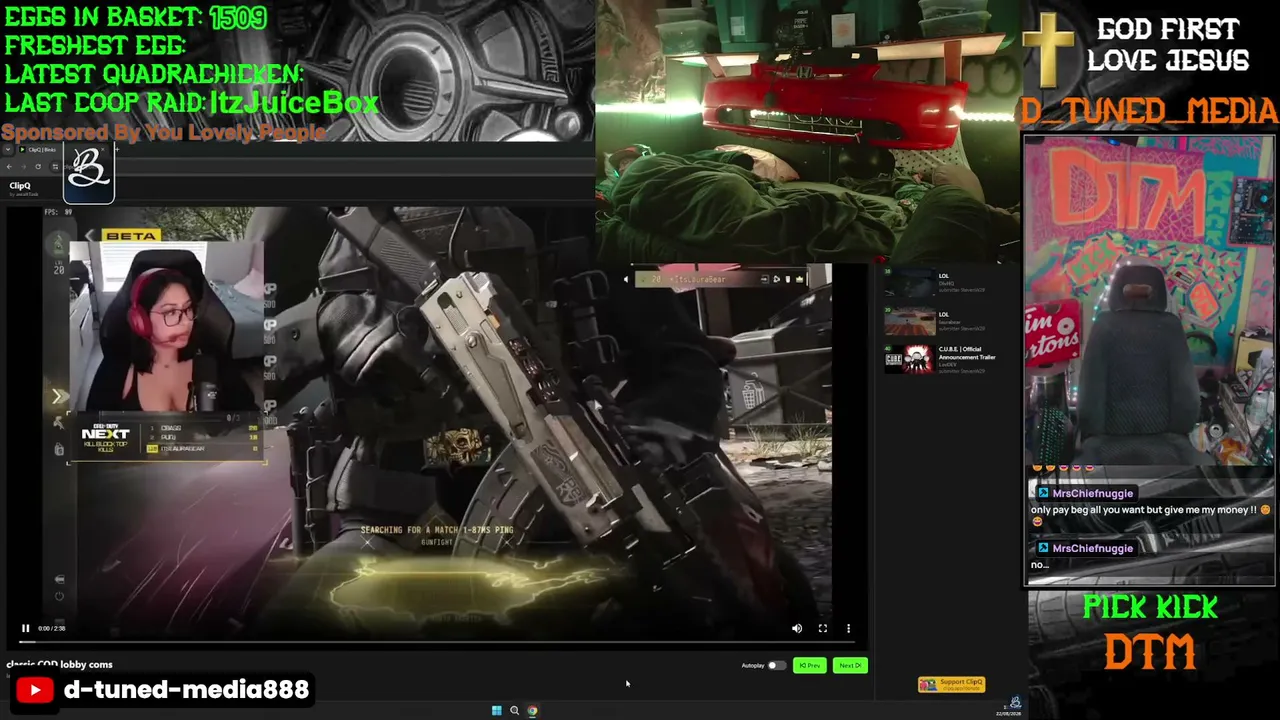Screen dimensions: 1280x720
Task: Skip to the next clip with Next
Action: [850, 666]
